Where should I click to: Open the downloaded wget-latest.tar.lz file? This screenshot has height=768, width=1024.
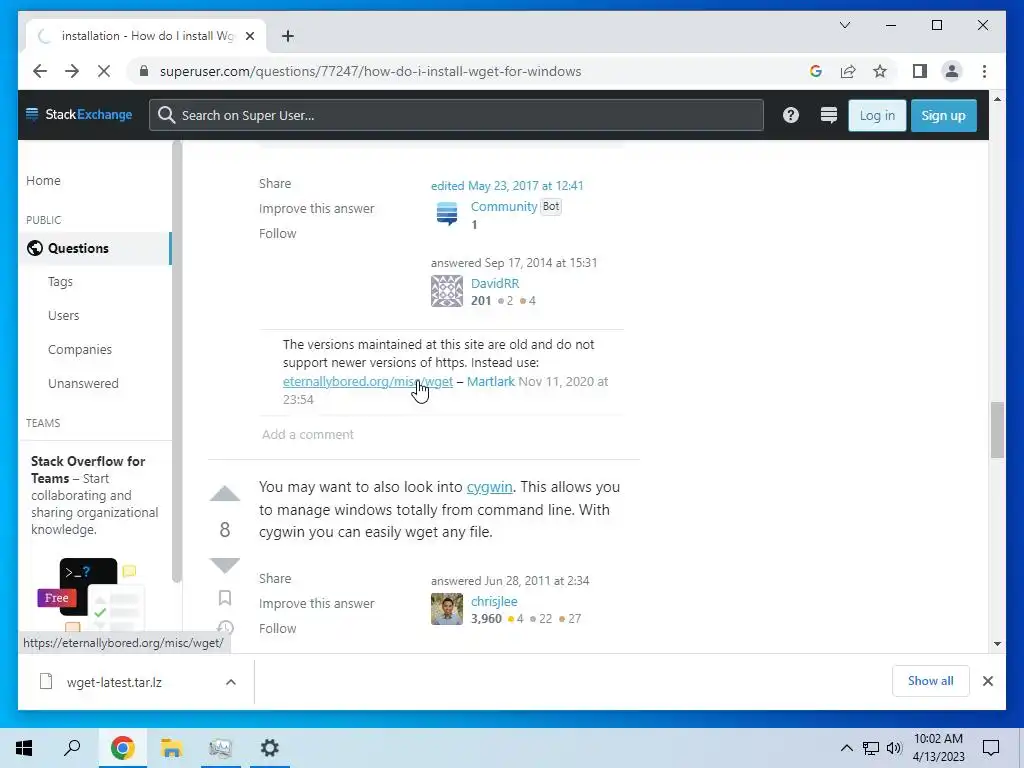pos(114,682)
